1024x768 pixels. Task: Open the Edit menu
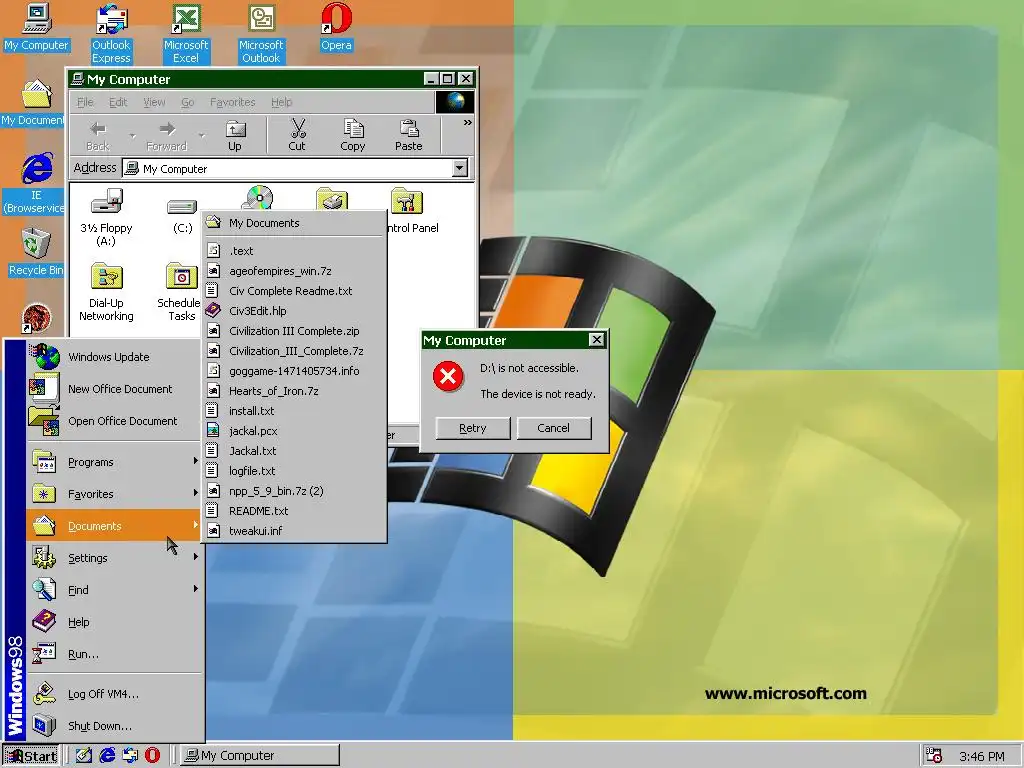coord(118,102)
